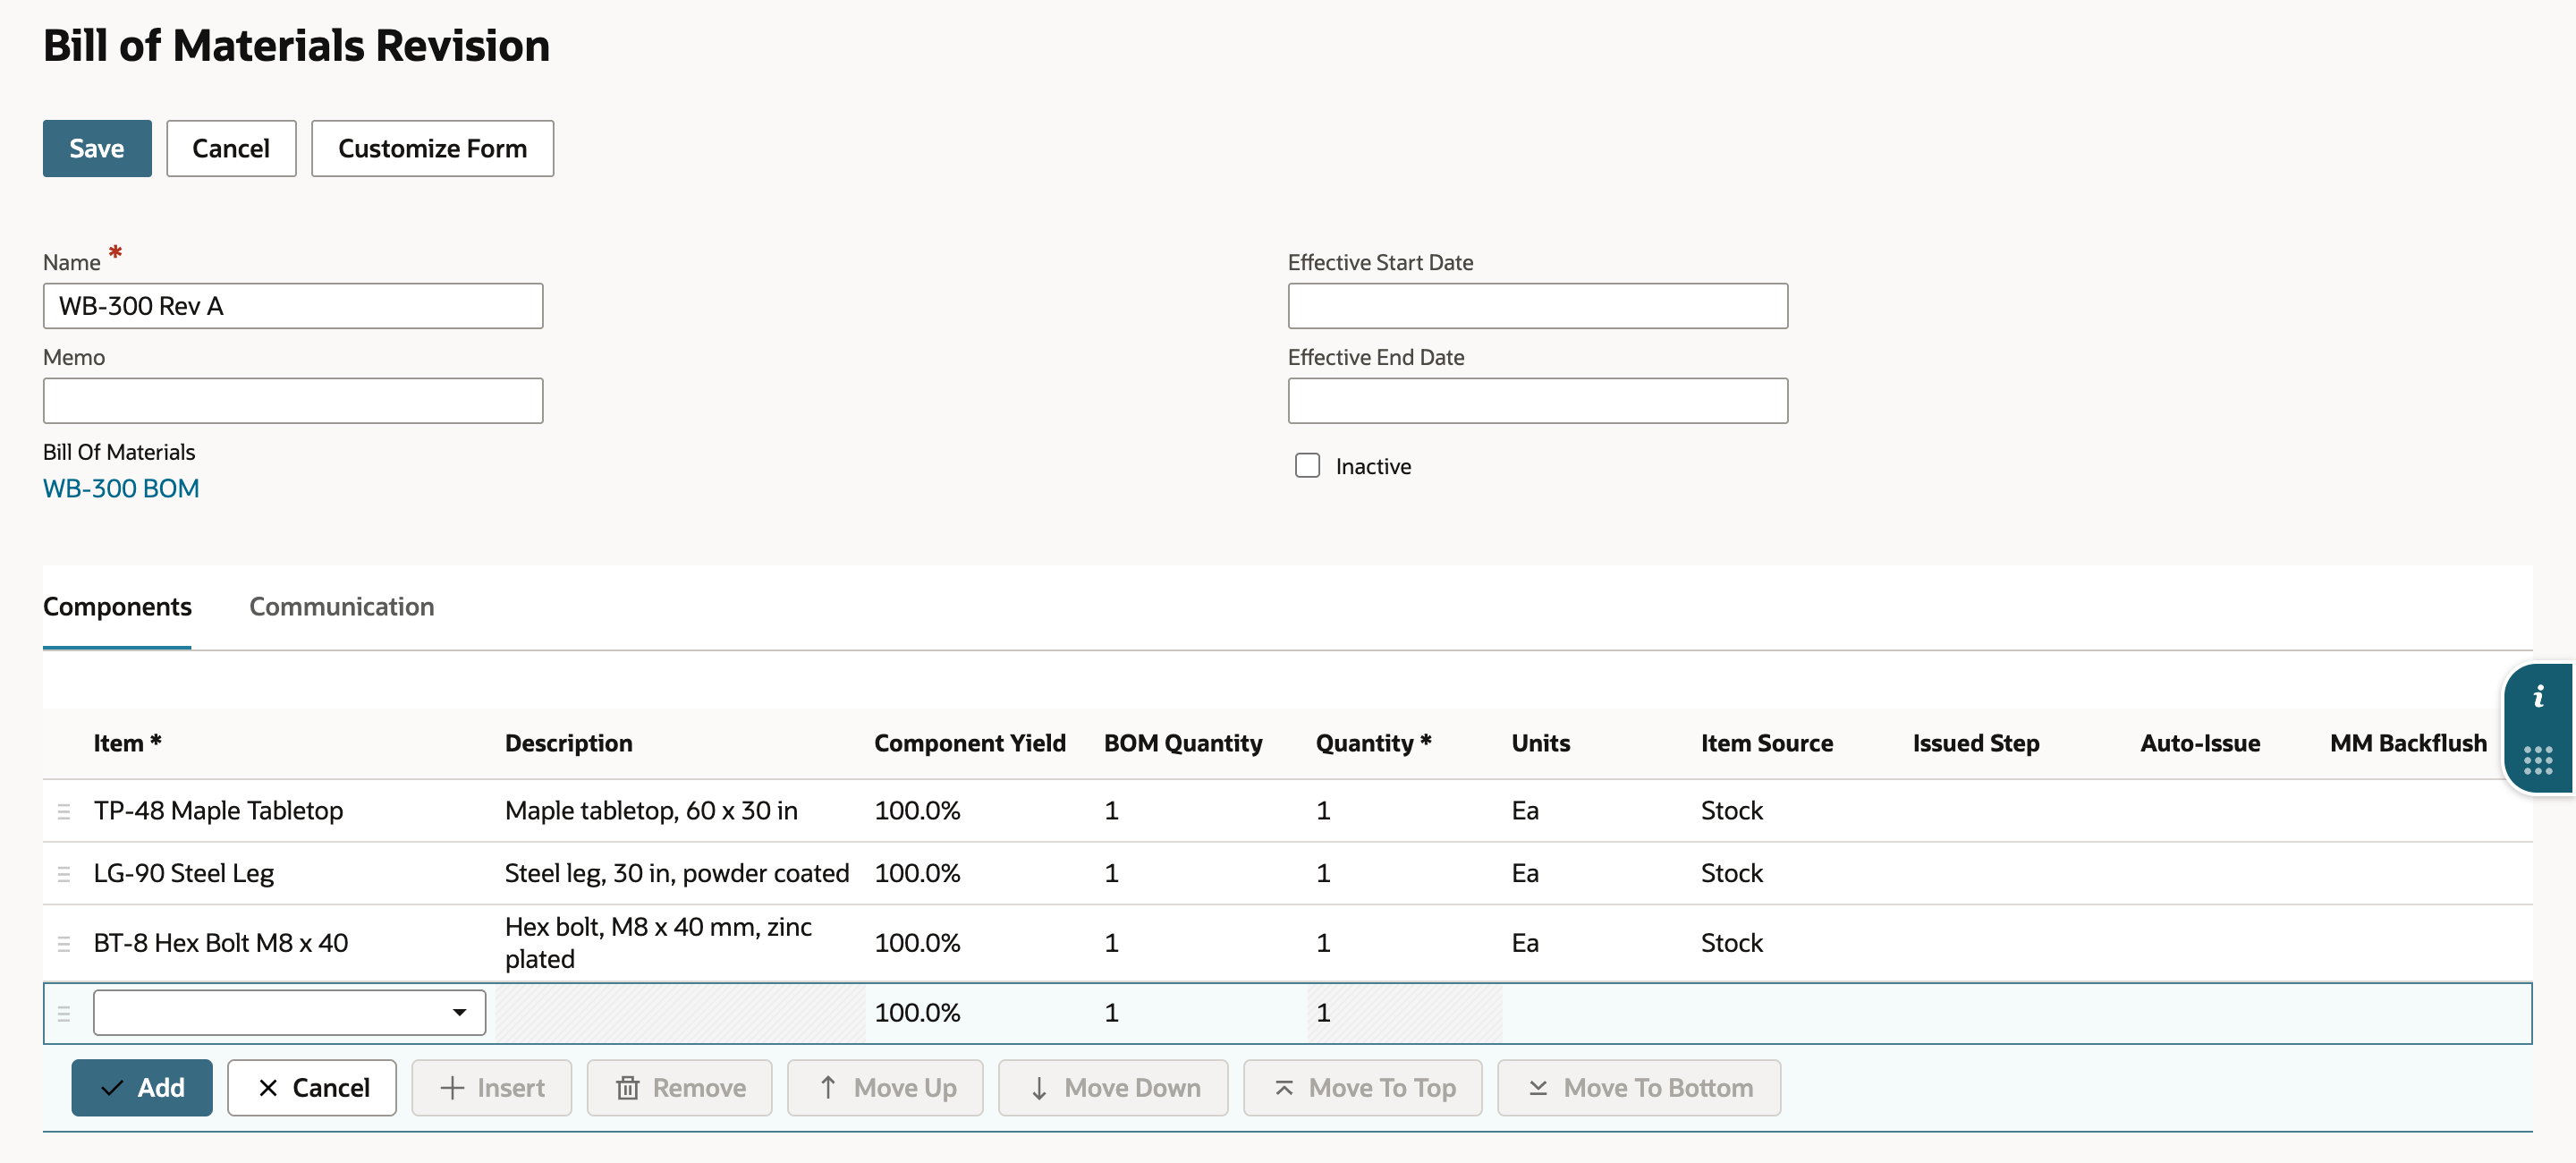Select the Components tab
The width and height of the screenshot is (2576, 1163).
tap(117, 607)
